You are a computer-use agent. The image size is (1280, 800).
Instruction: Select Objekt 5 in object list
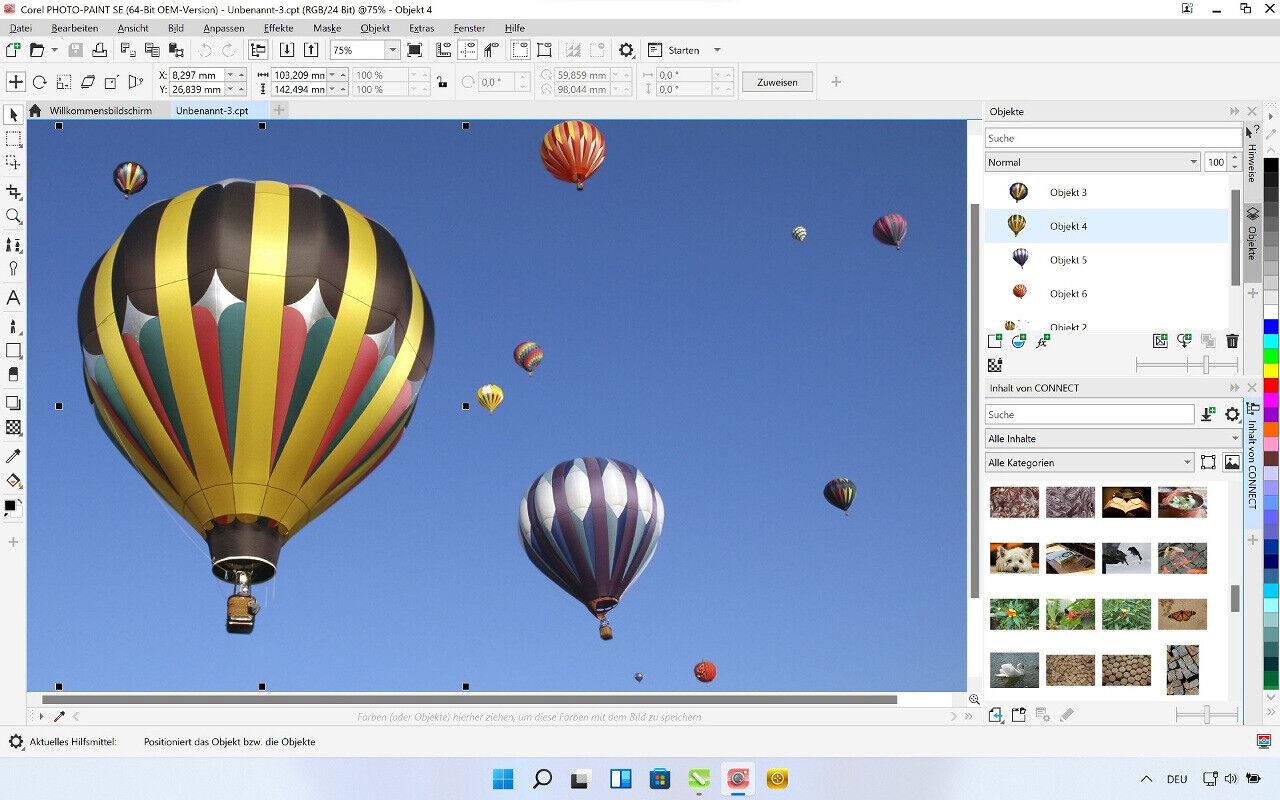tap(1106, 260)
